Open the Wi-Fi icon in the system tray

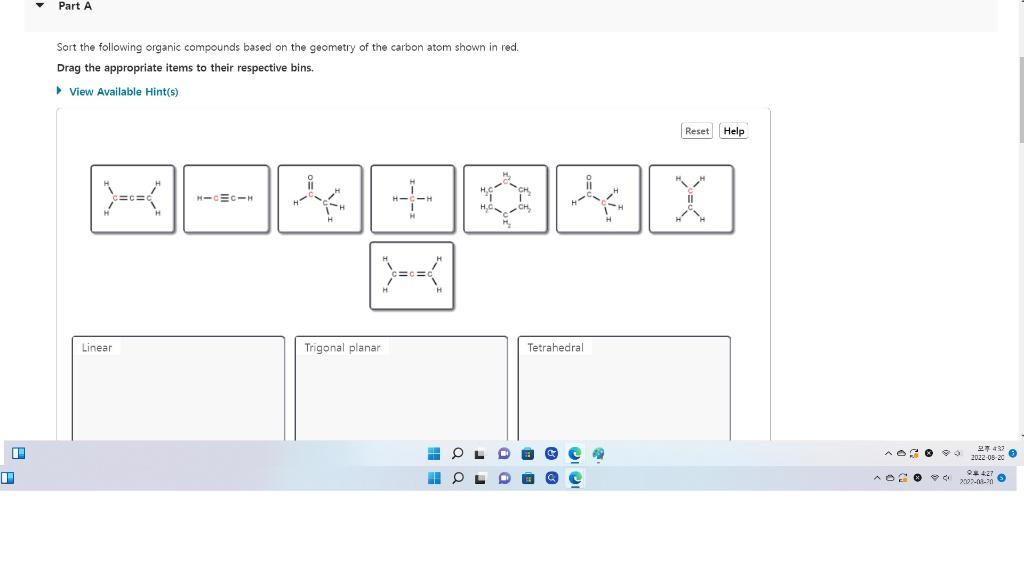click(946, 453)
